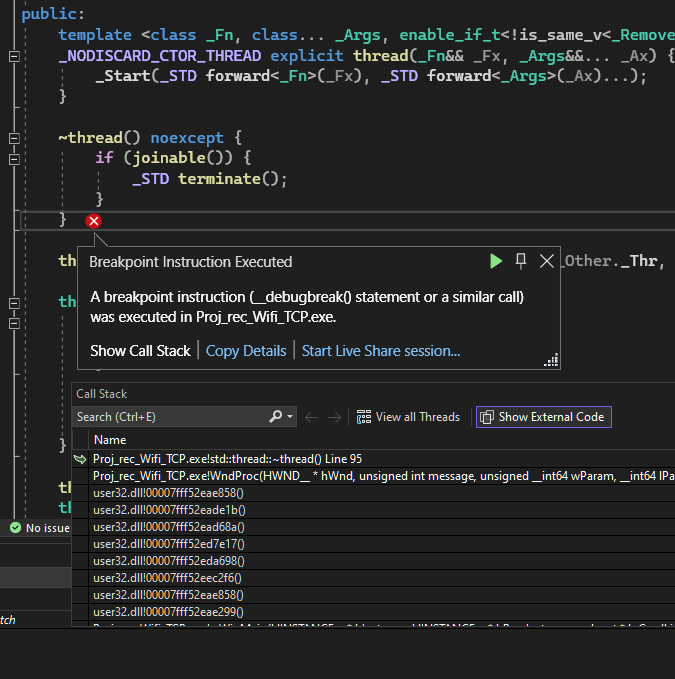Select frame user32.dll!00007fff52eae299()
The image size is (675, 679).
click(373, 612)
